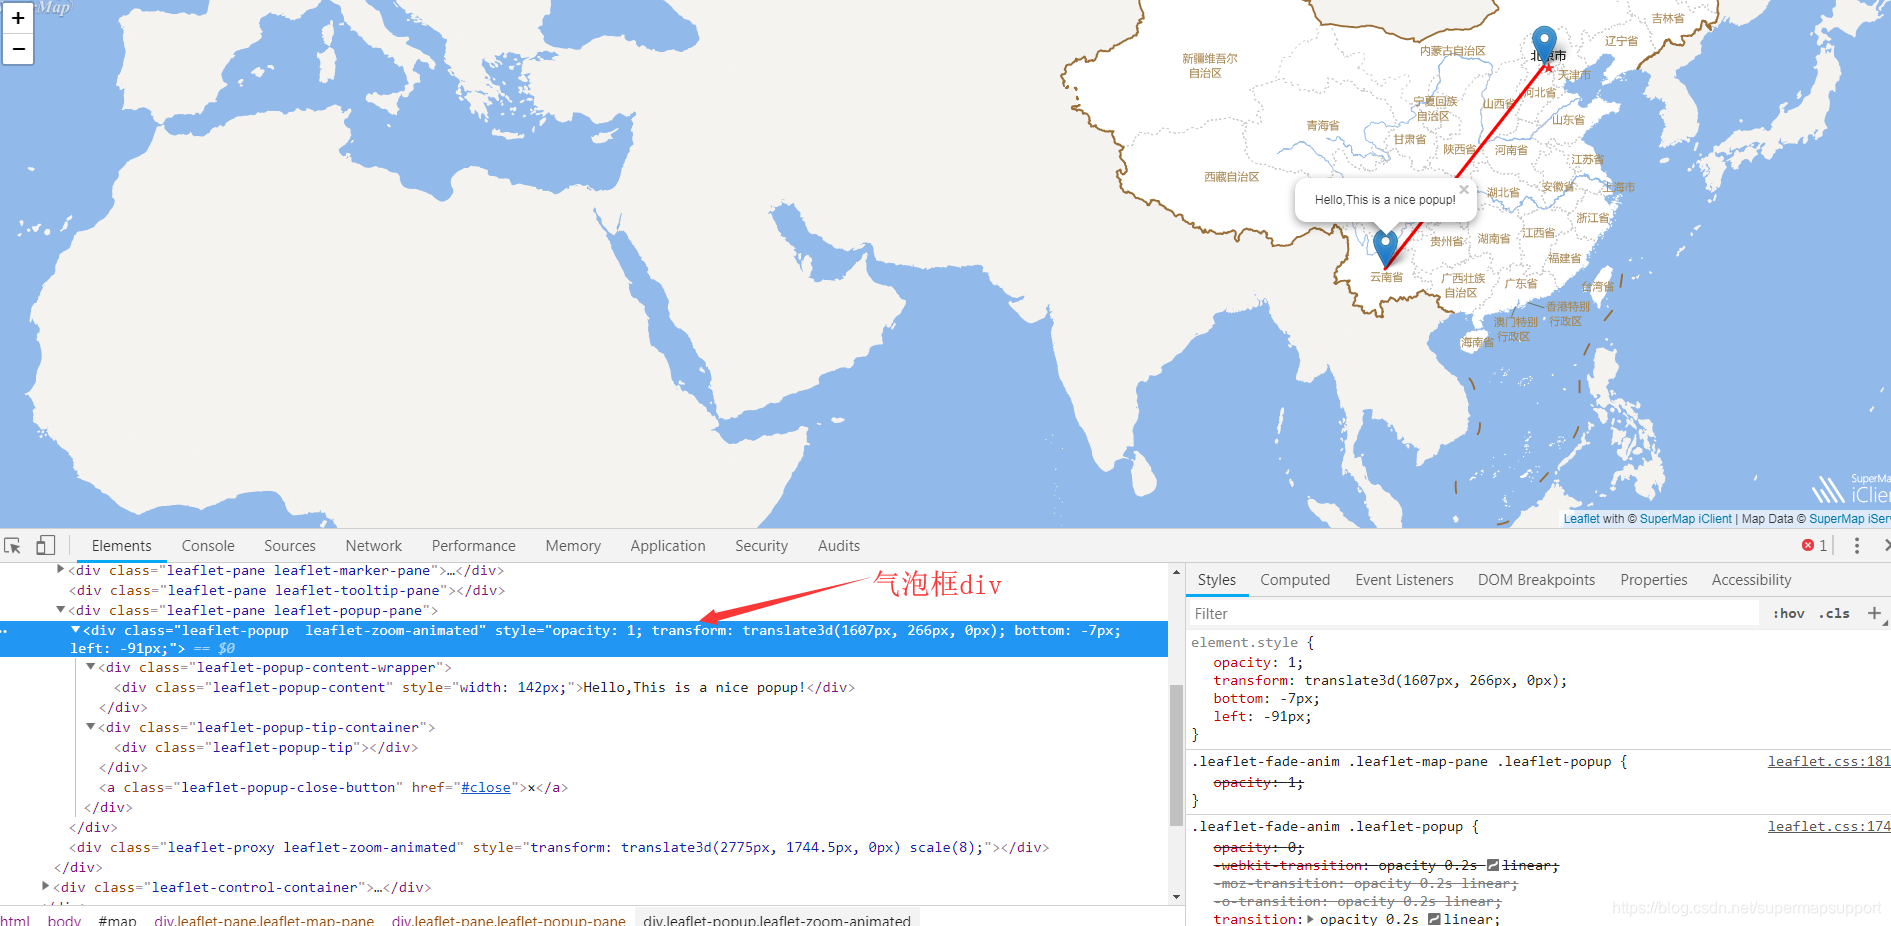Viewport: 1891px width, 926px height.
Task: Toggle the device toolbar icon in DevTools
Action: [45, 545]
